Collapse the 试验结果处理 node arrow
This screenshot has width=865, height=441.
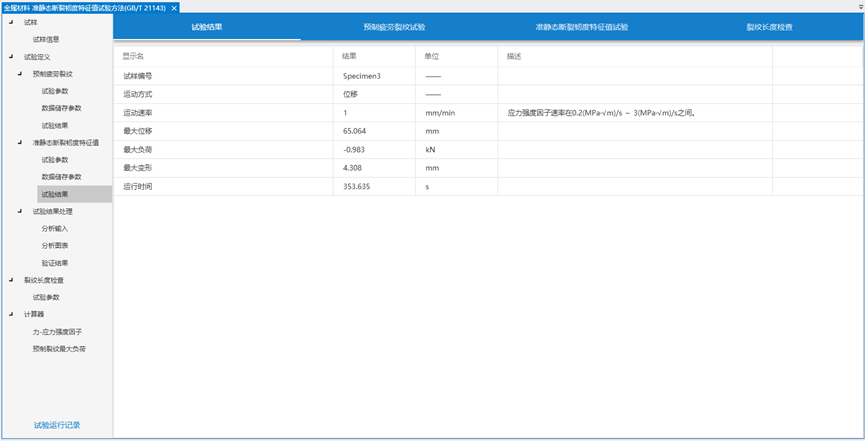point(19,211)
